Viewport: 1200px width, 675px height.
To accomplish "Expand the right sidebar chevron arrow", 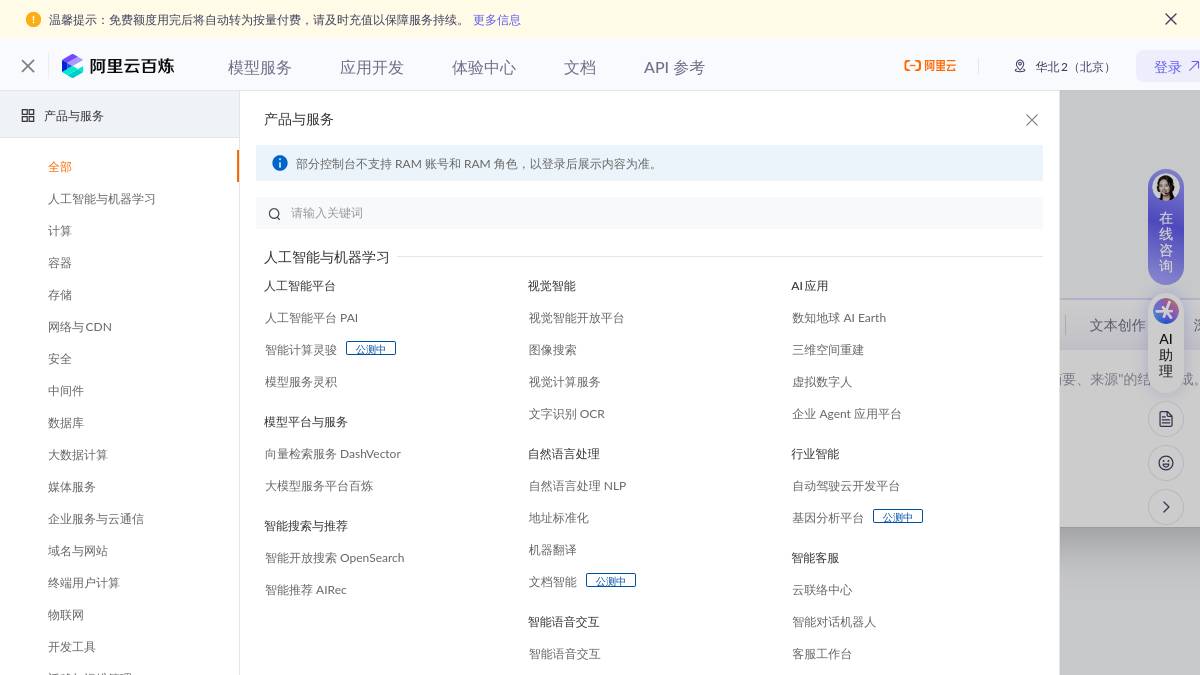I will pyautogui.click(x=1166, y=507).
